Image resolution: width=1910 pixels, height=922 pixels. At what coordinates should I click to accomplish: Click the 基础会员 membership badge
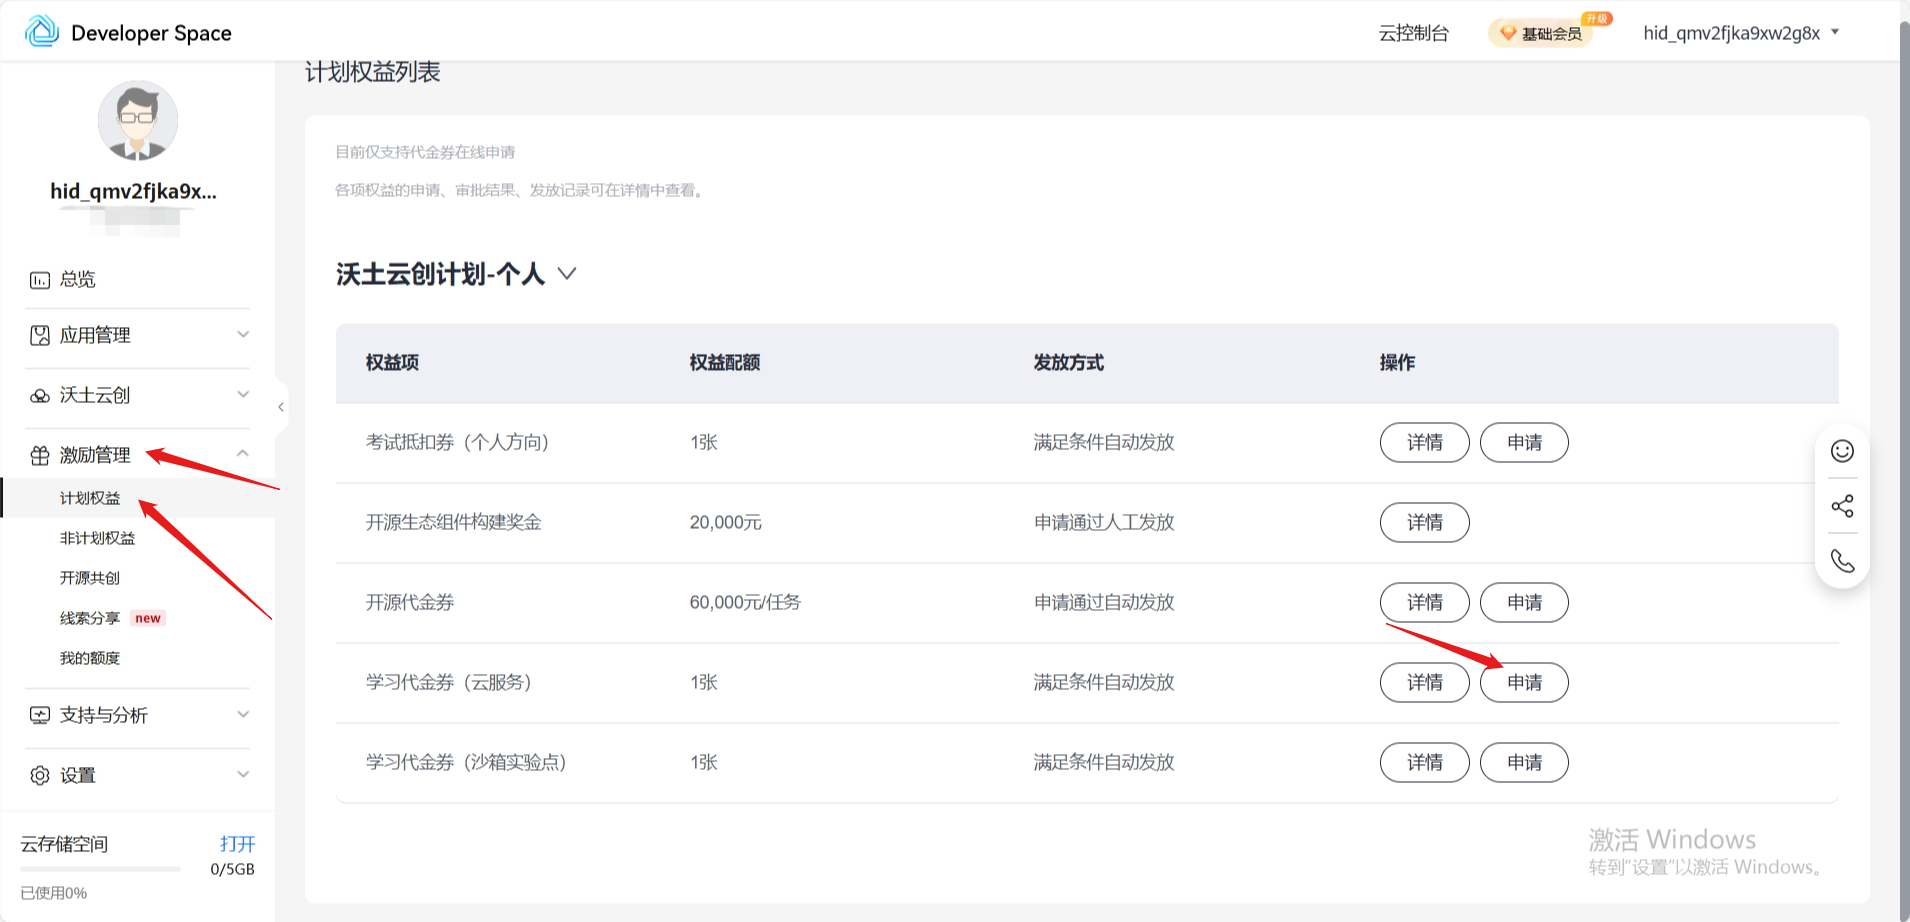click(x=1542, y=33)
